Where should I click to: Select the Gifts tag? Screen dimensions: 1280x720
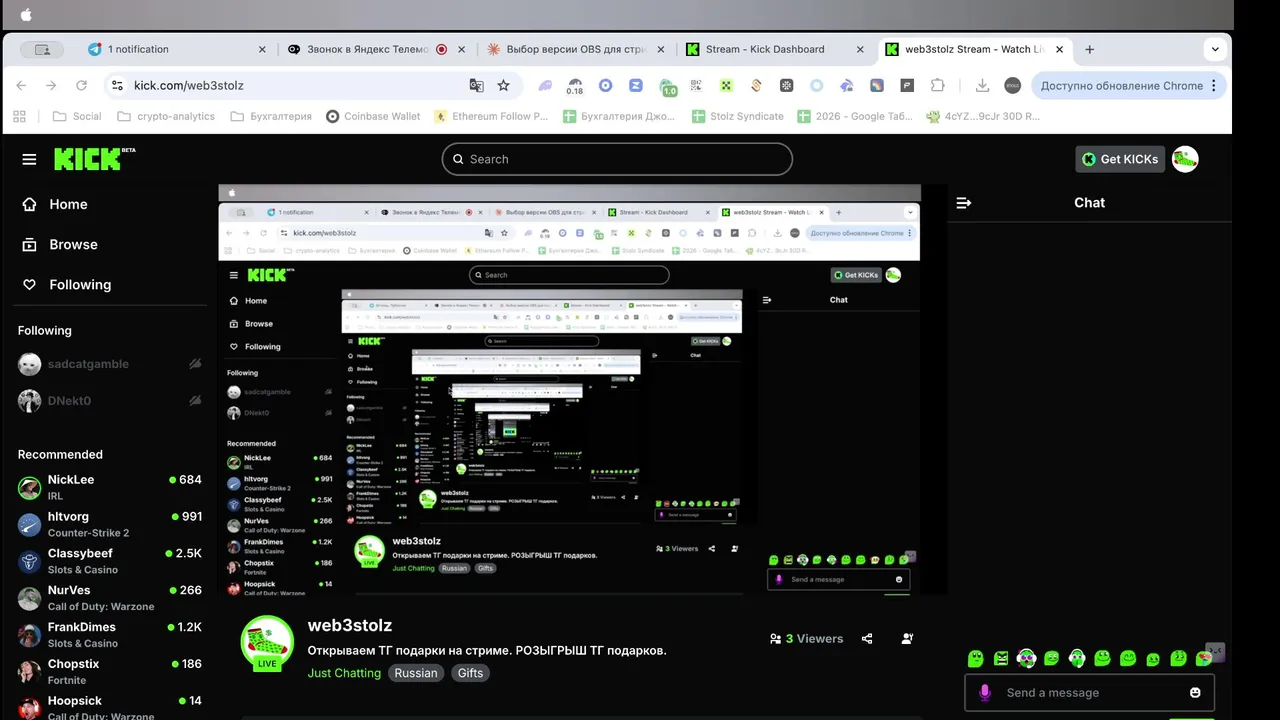coord(470,673)
